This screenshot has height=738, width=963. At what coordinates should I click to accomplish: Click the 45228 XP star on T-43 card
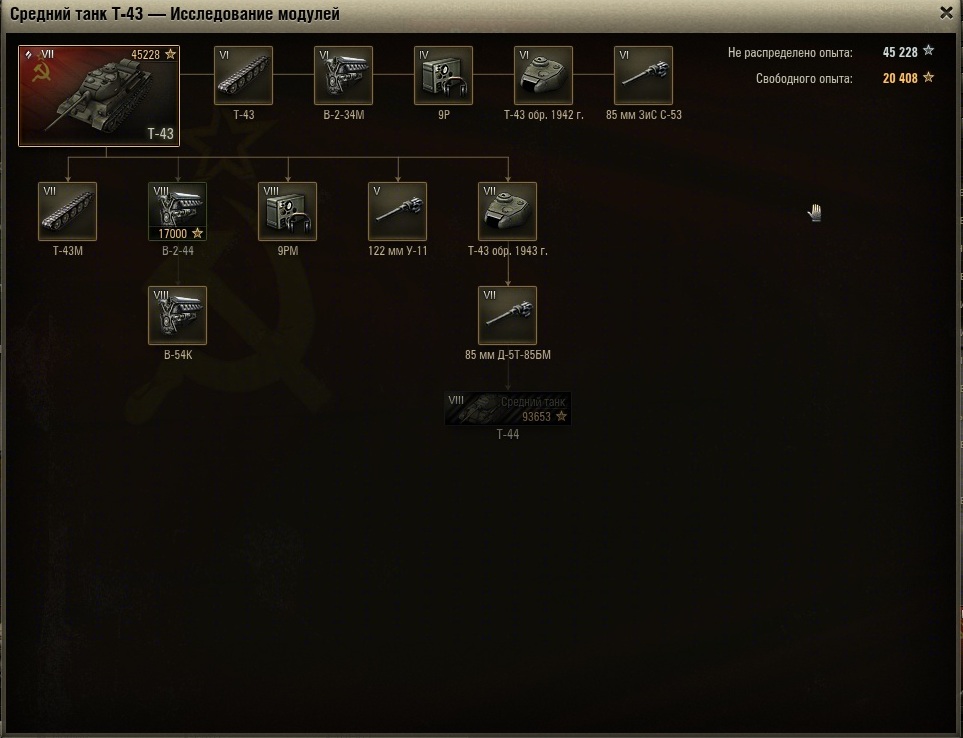click(170, 54)
